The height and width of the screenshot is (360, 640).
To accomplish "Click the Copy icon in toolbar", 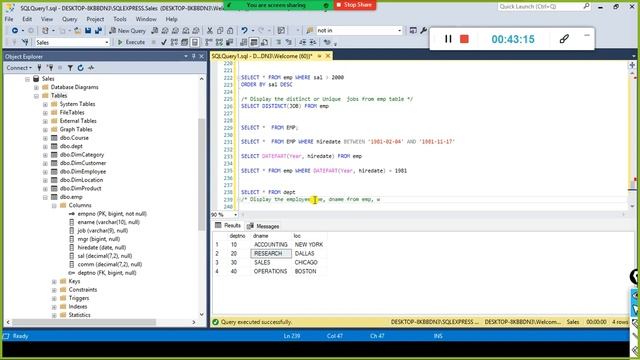I will [220, 31].
